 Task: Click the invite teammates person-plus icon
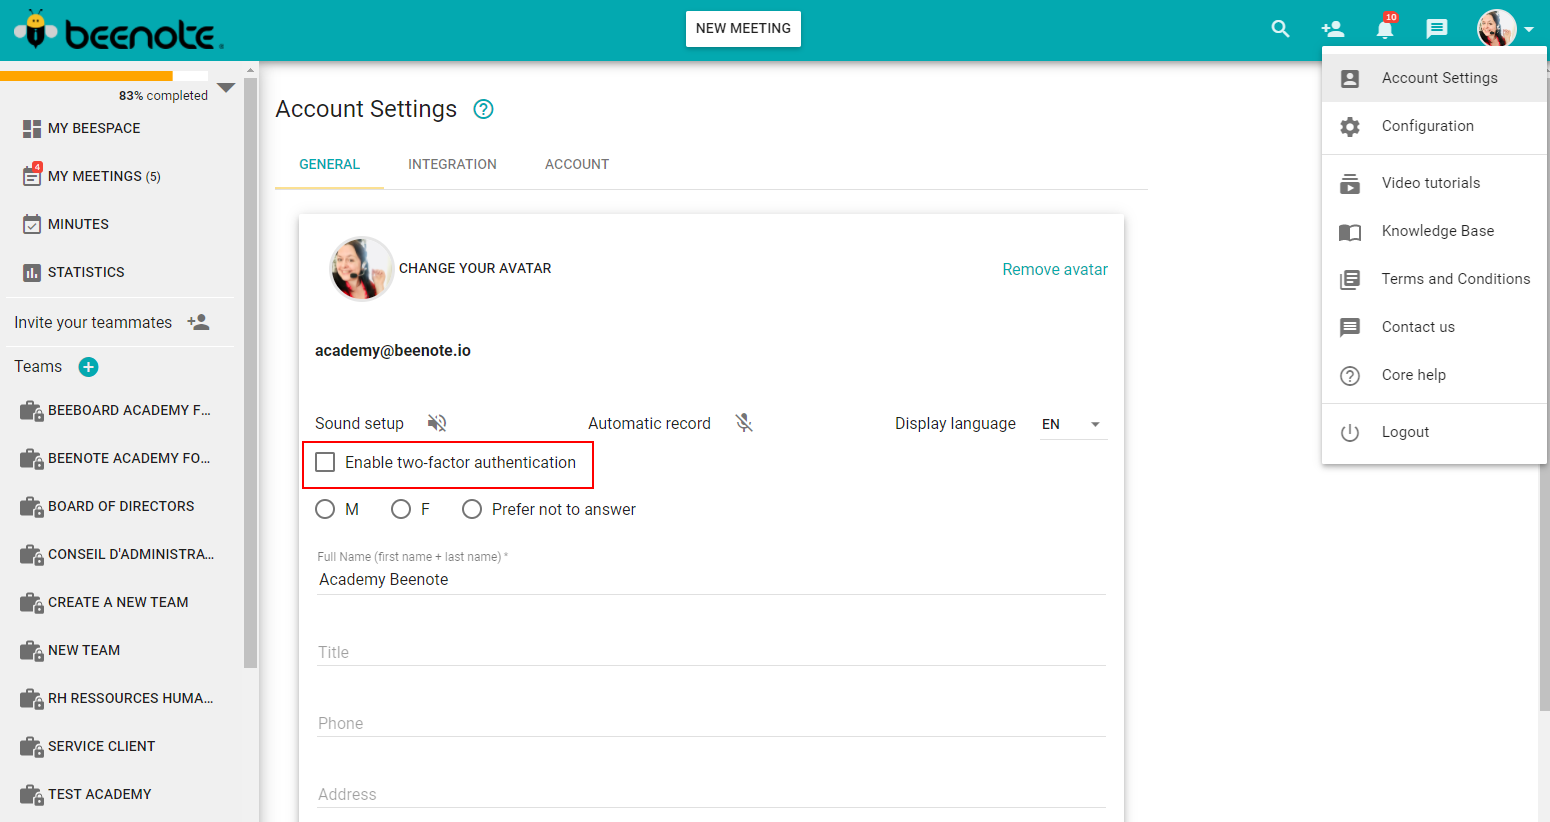click(198, 322)
